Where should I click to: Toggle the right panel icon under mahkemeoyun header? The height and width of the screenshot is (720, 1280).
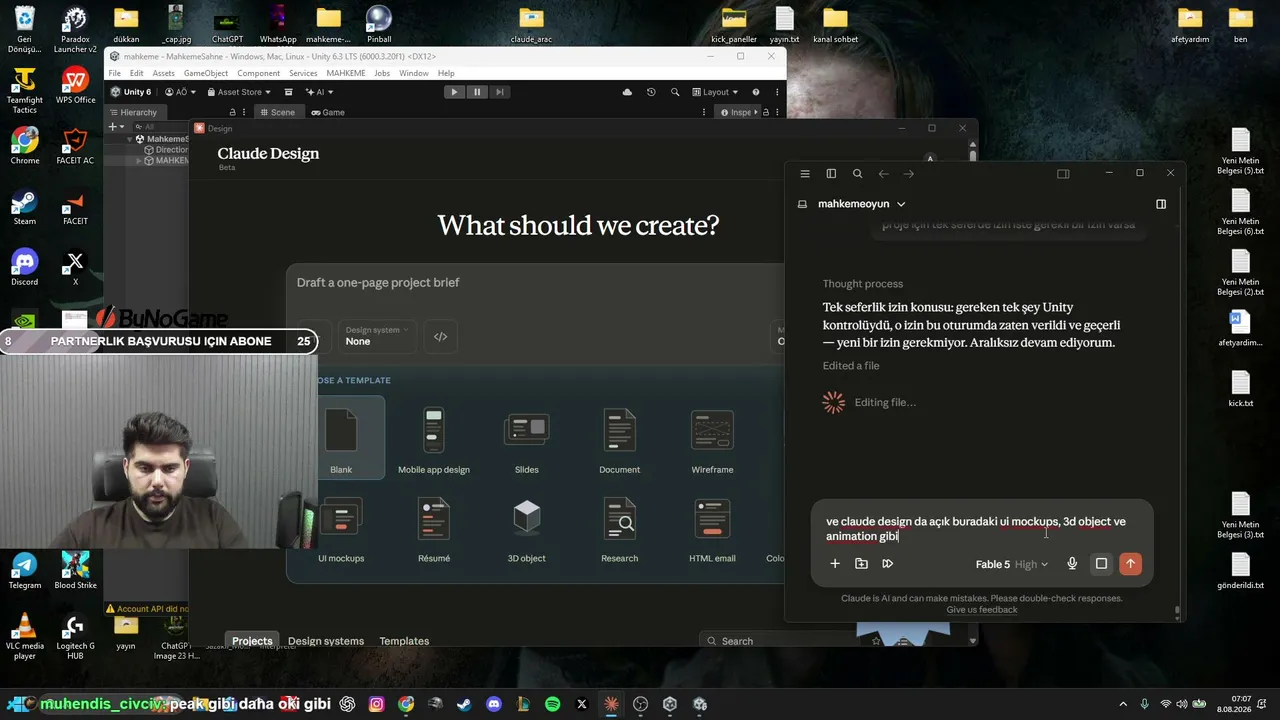[x=1161, y=204]
